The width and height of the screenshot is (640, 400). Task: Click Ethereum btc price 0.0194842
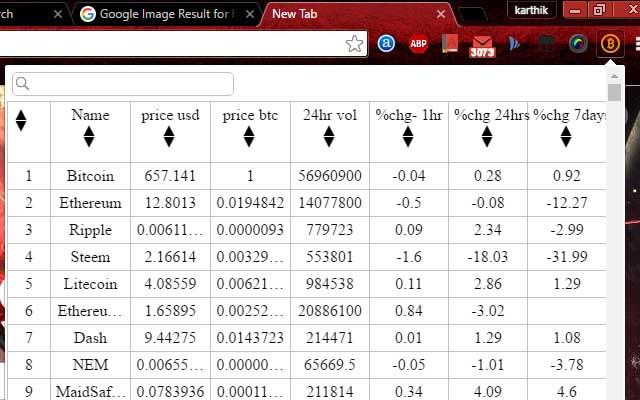click(x=250, y=203)
